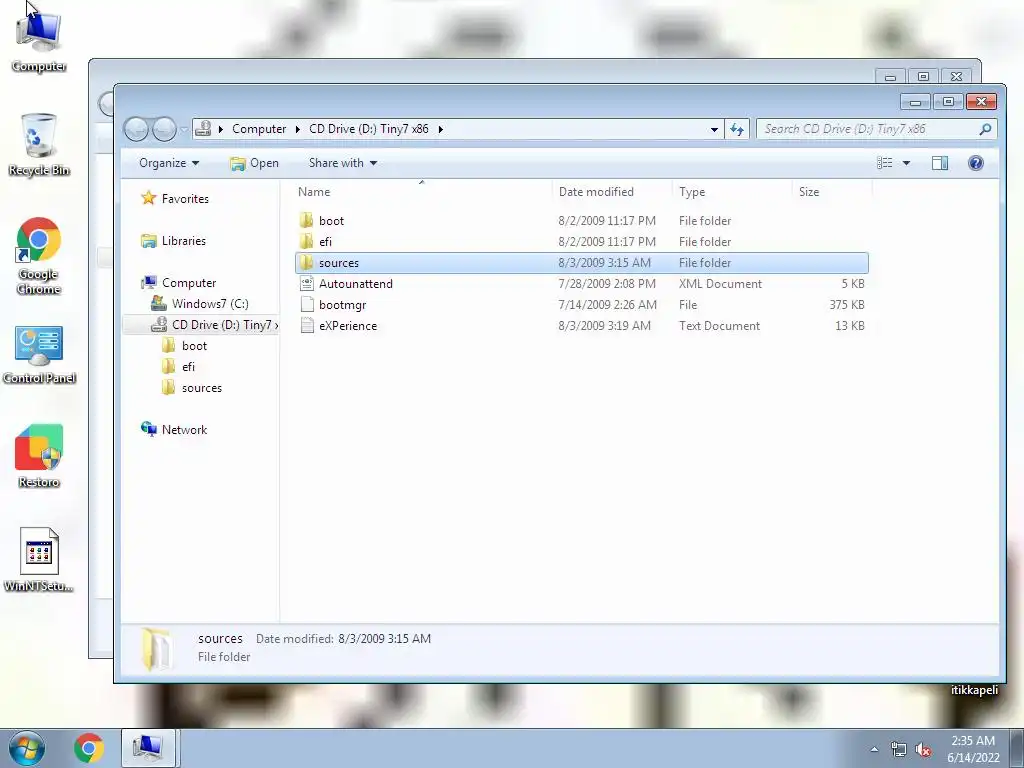Click the XML Document type cell
The image size is (1024, 768).
point(720,283)
